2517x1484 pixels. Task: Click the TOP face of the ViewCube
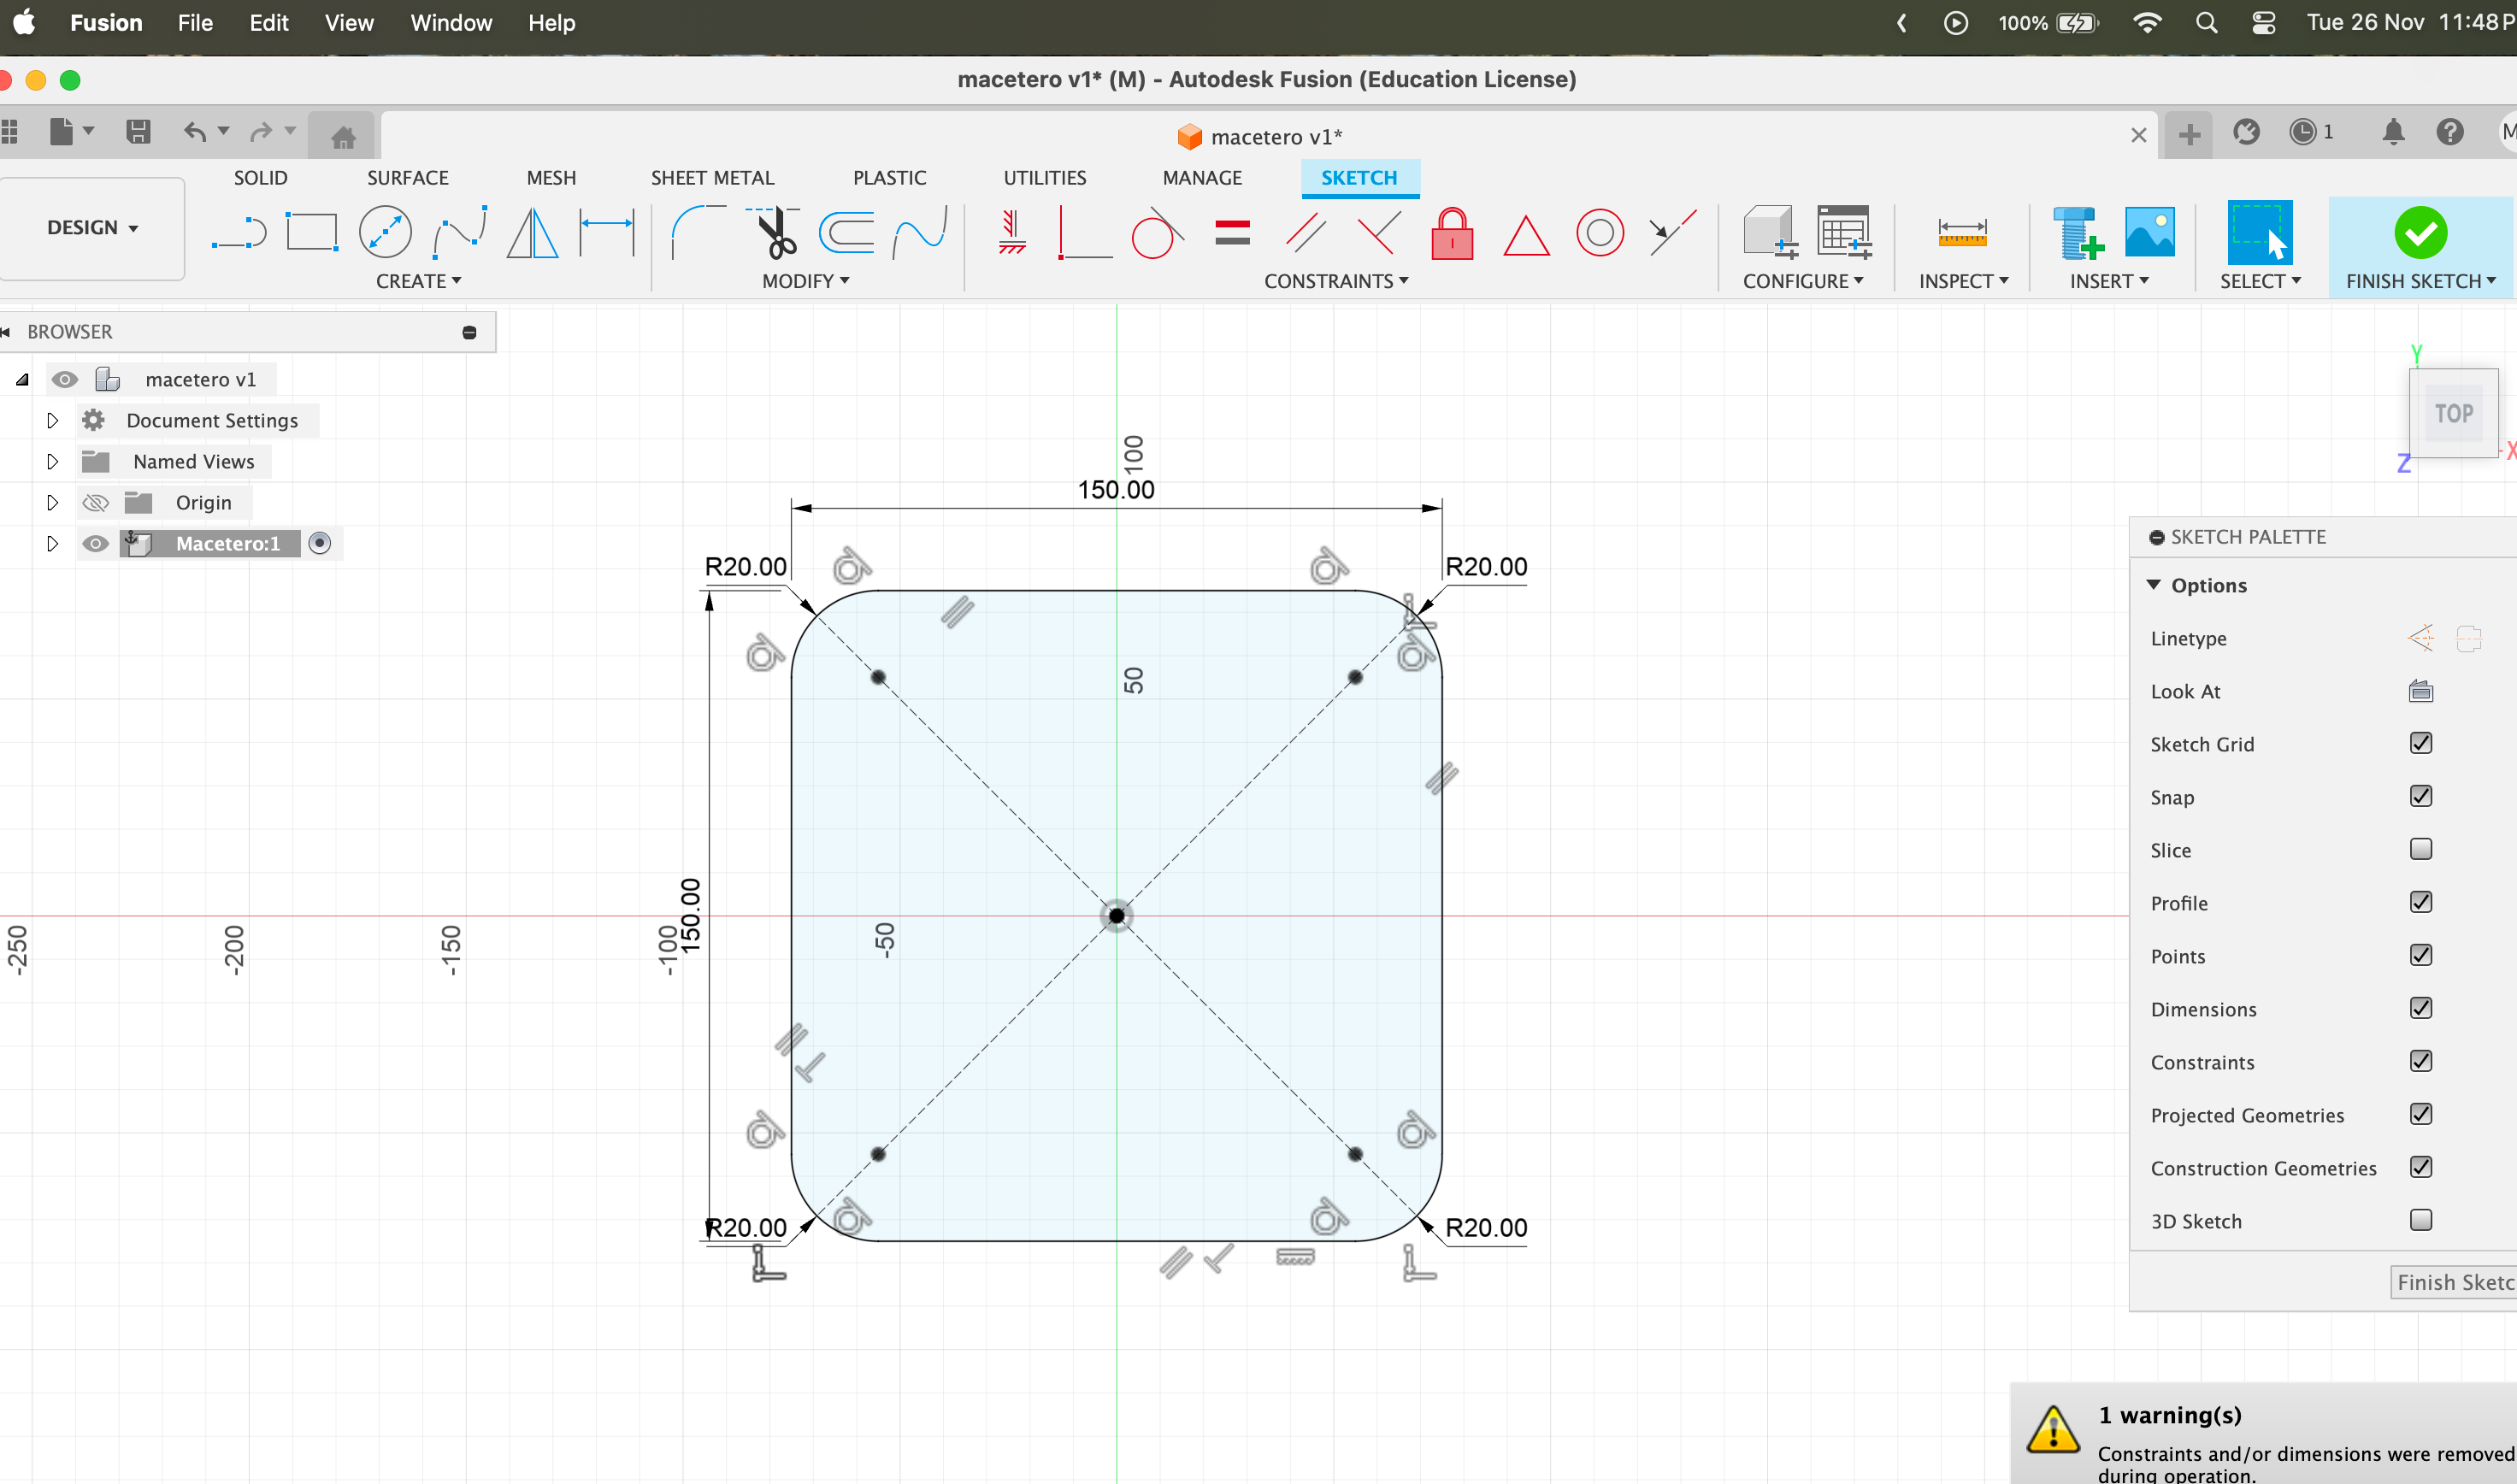pyautogui.click(x=2453, y=413)
